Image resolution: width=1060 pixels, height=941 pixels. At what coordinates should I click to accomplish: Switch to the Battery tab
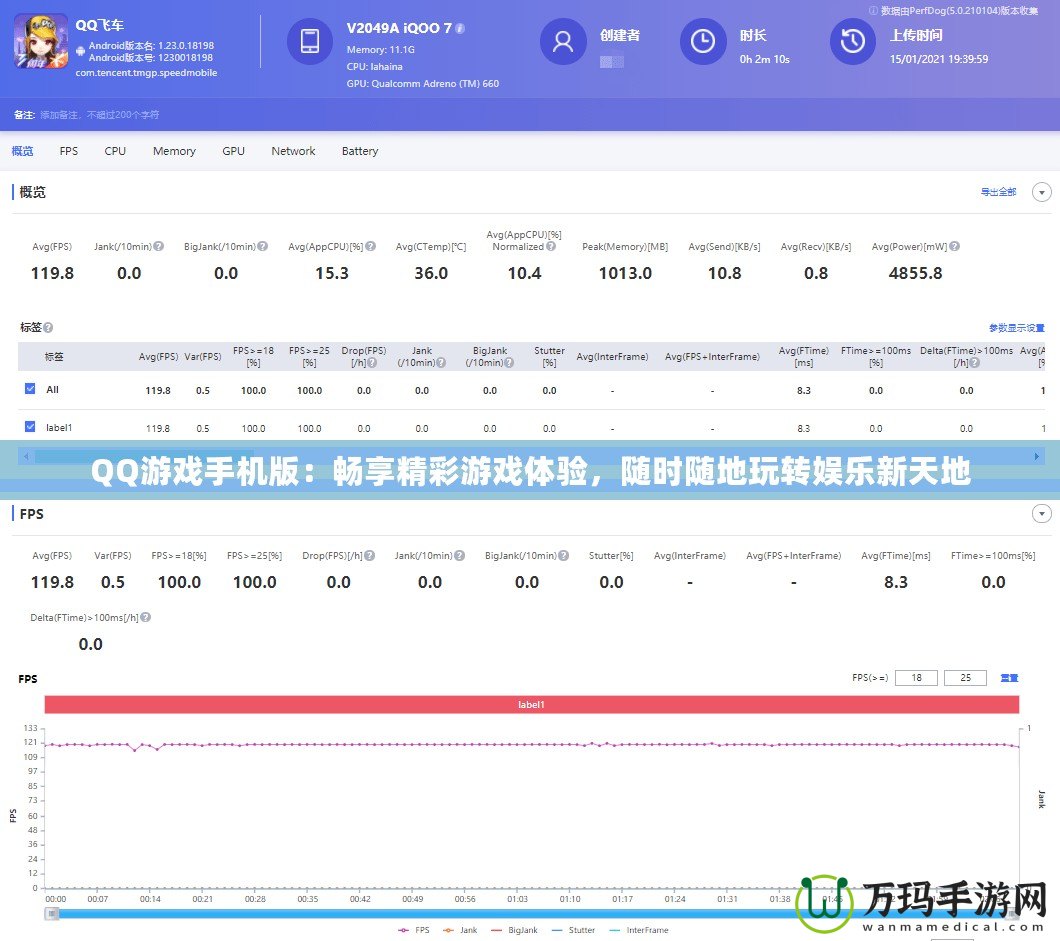click(x=360, y=151)
